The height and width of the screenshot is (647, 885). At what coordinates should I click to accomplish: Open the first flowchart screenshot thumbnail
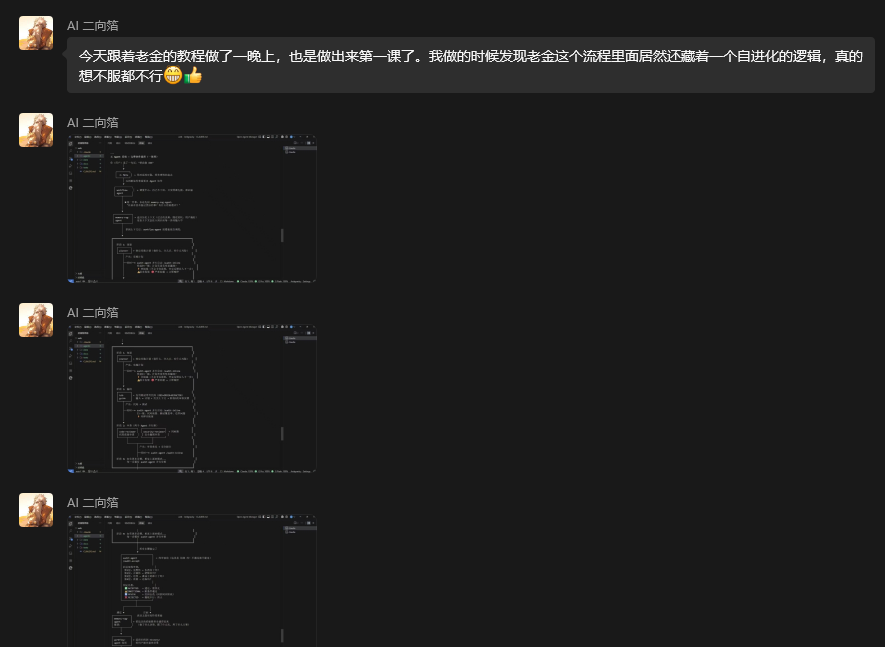coord(192,208)
